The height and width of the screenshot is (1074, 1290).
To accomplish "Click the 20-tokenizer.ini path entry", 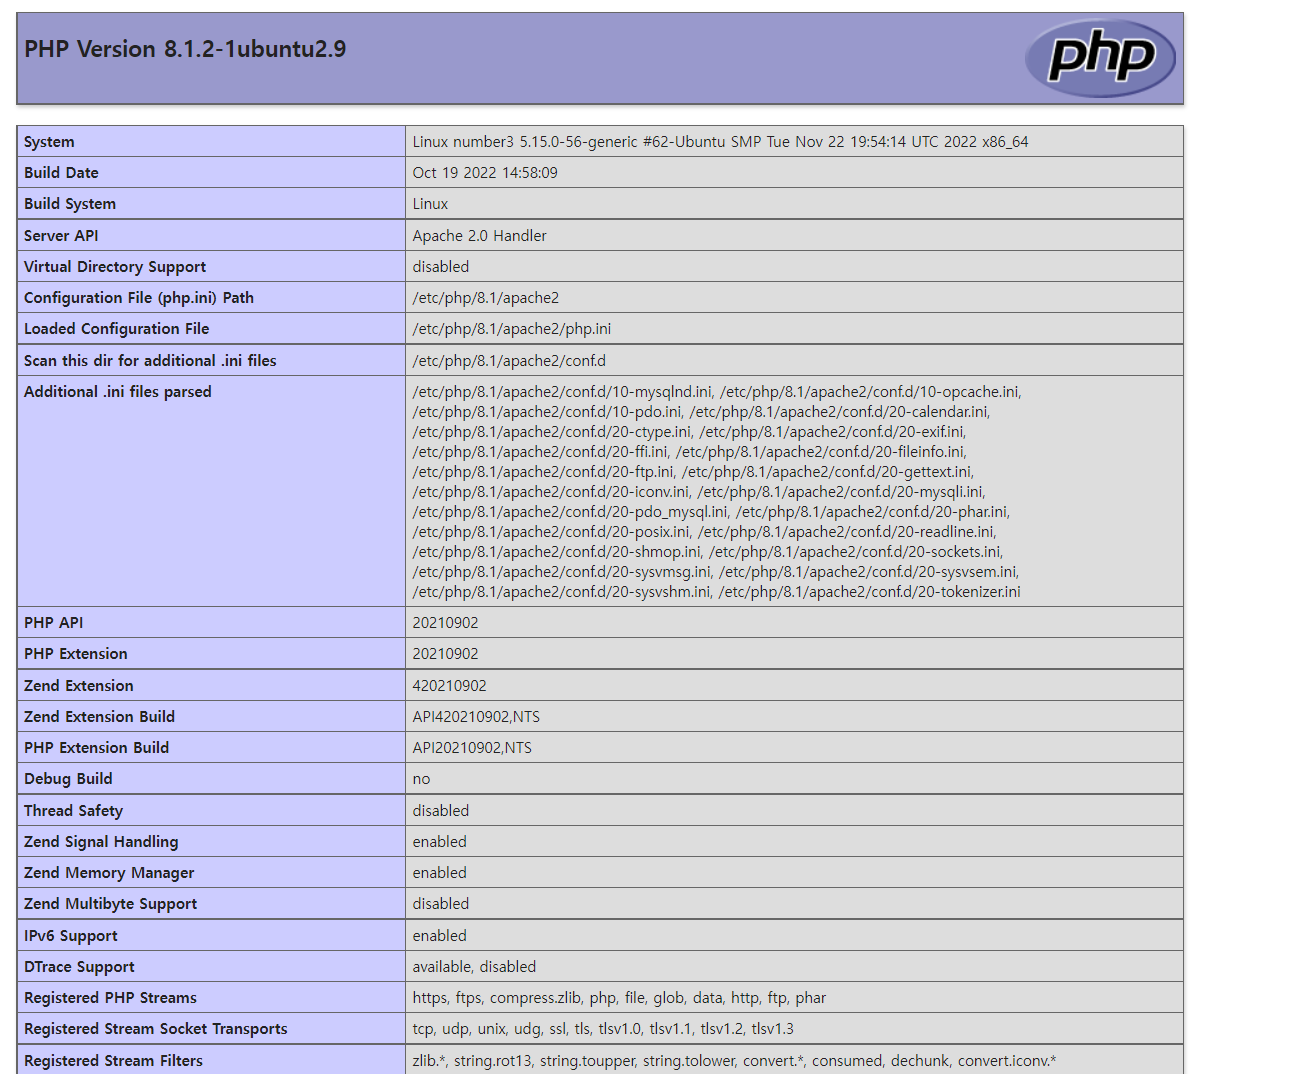I will (x=870, y=592).
